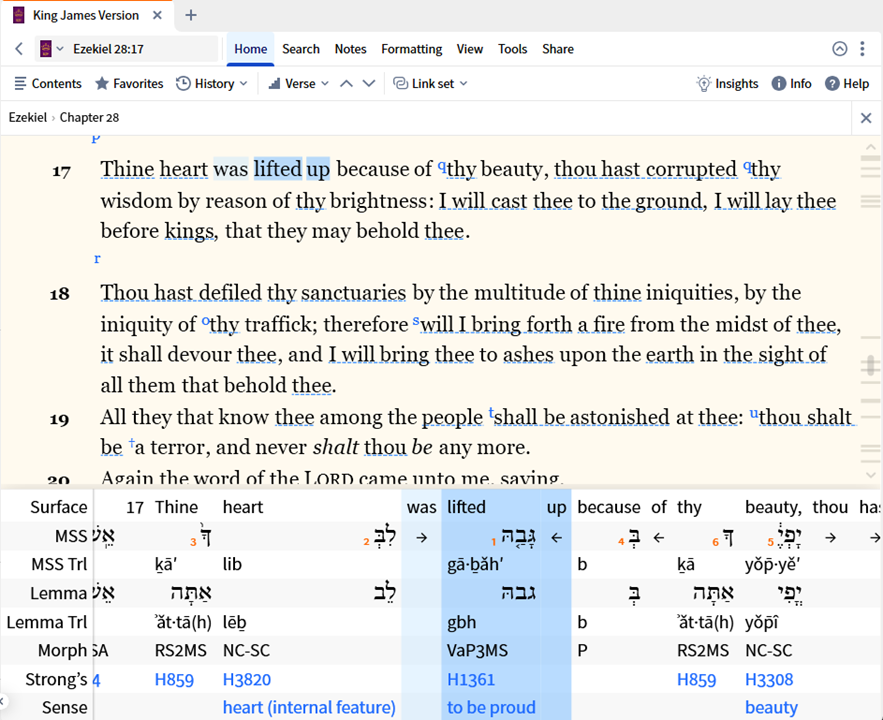Viewport: 883px width, 720px height.
Task: Click sense 'heart (internal feature)'
Action: pyautogui.click(x=309, y=708)
